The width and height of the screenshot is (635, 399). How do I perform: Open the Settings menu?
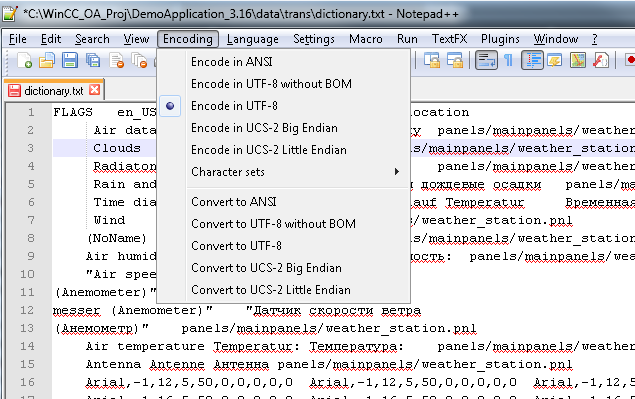314,39
